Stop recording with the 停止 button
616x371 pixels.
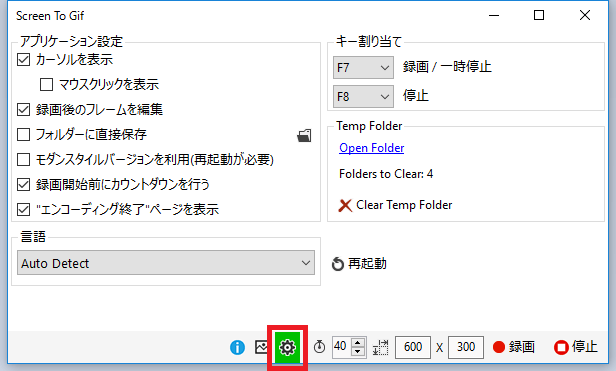576,347
